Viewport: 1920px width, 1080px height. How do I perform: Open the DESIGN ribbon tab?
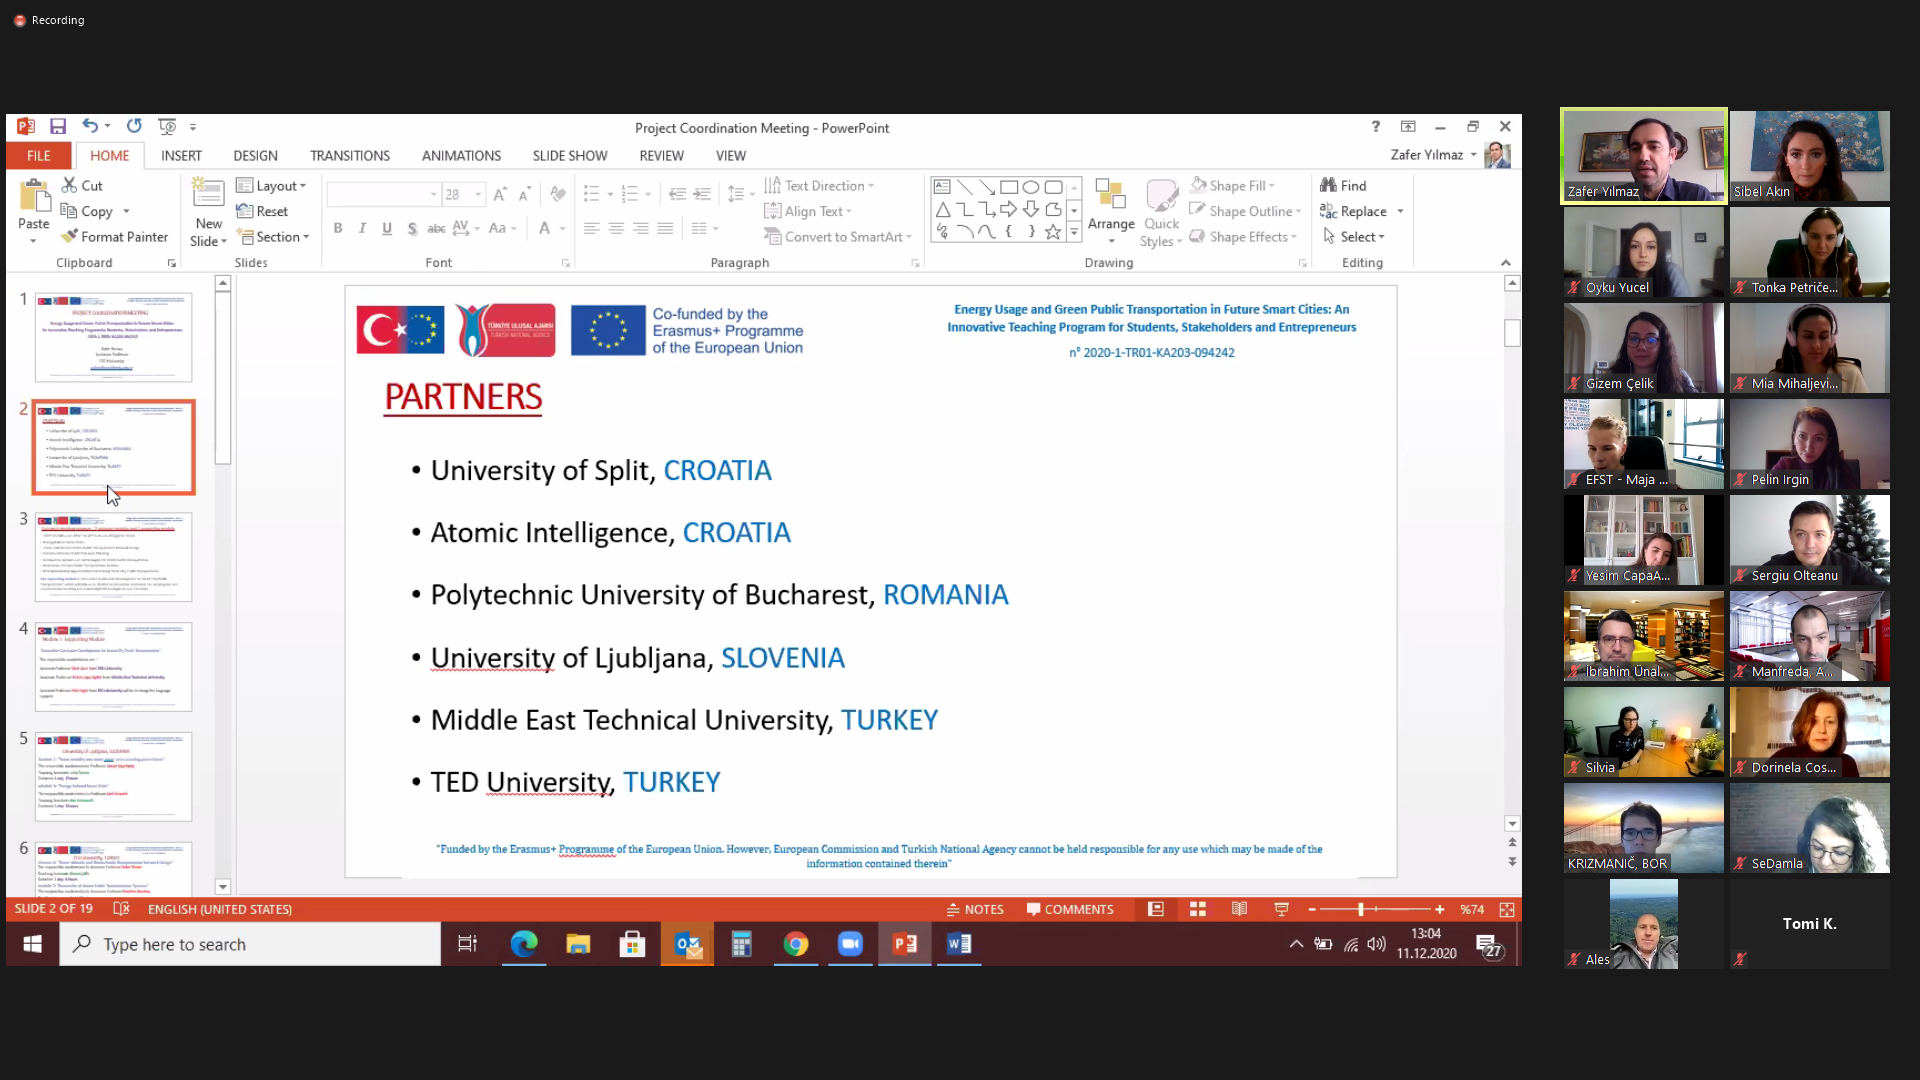click(x=255, y=155)
